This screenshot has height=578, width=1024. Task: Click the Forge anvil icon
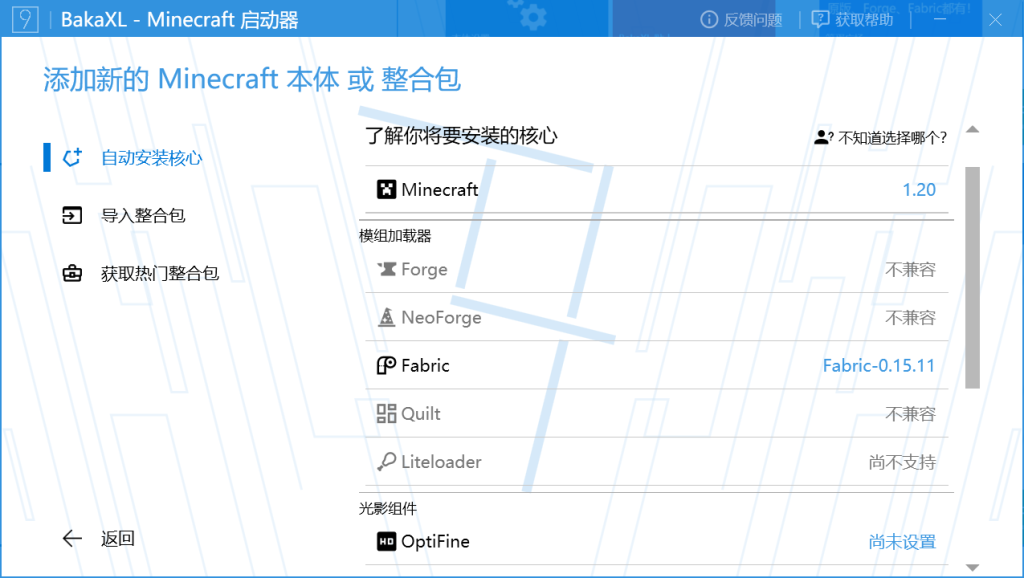click(387, 269)
